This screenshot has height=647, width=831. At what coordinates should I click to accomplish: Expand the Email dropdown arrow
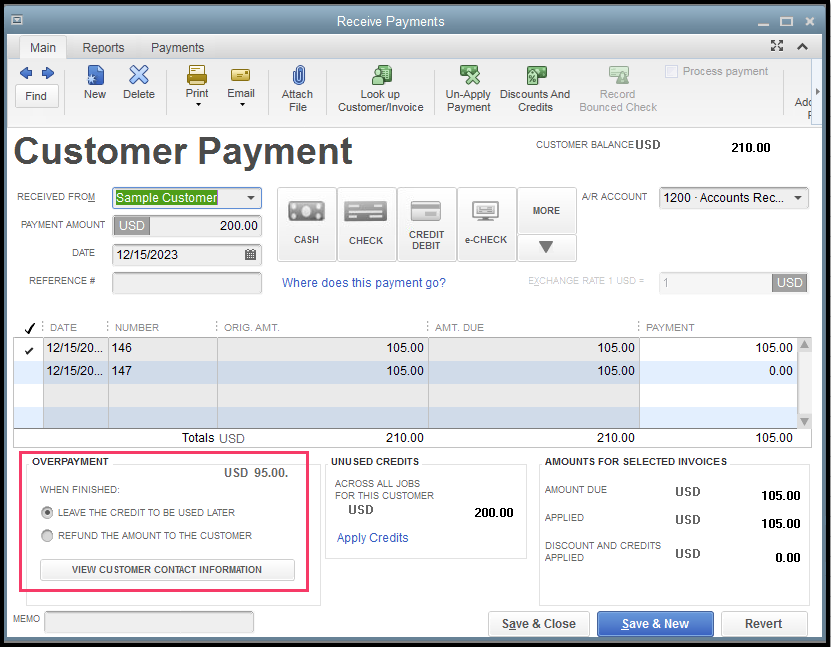[x=242, y=105]
